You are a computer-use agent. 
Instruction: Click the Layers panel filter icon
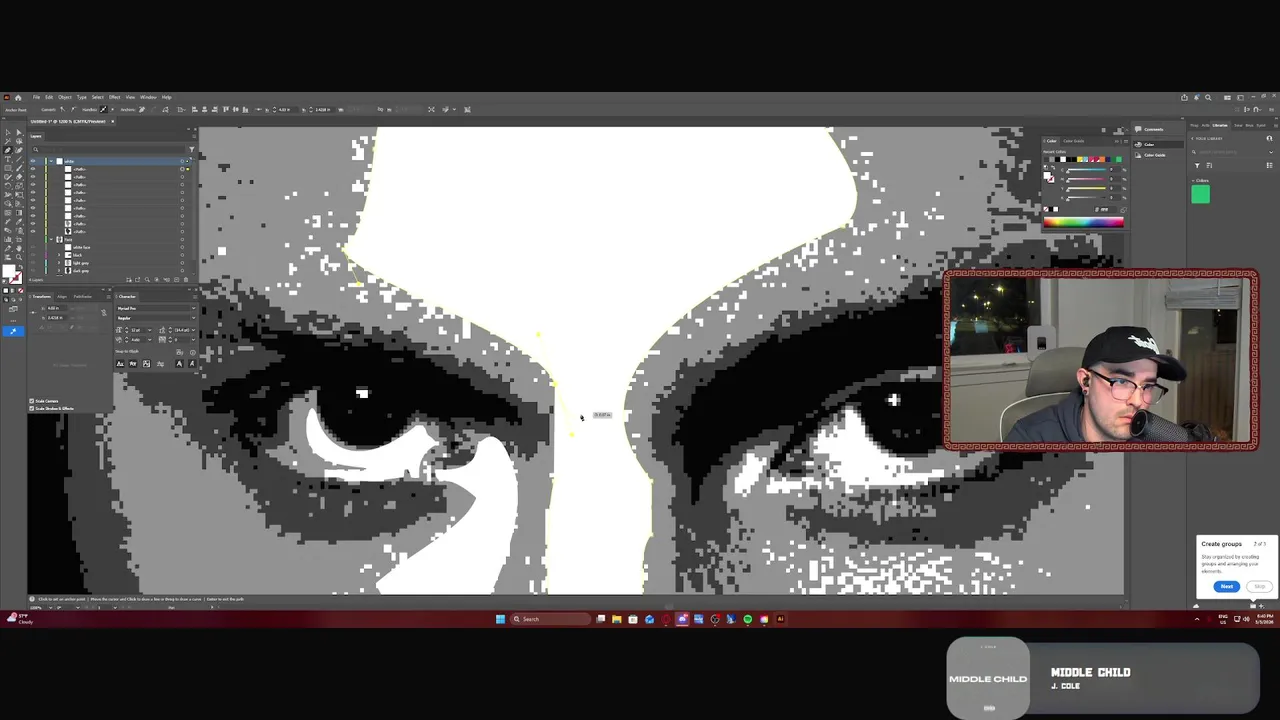192,149
